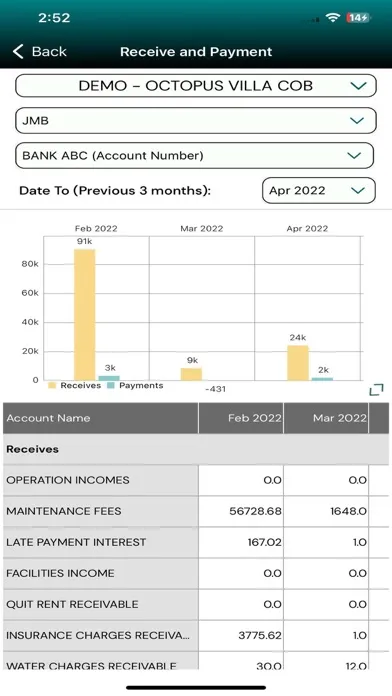Open the DEMO – OCTOPUS VILLA COB dropdown
The width and height of the screenshot is (392, 696).
click(x=196, y=86)
